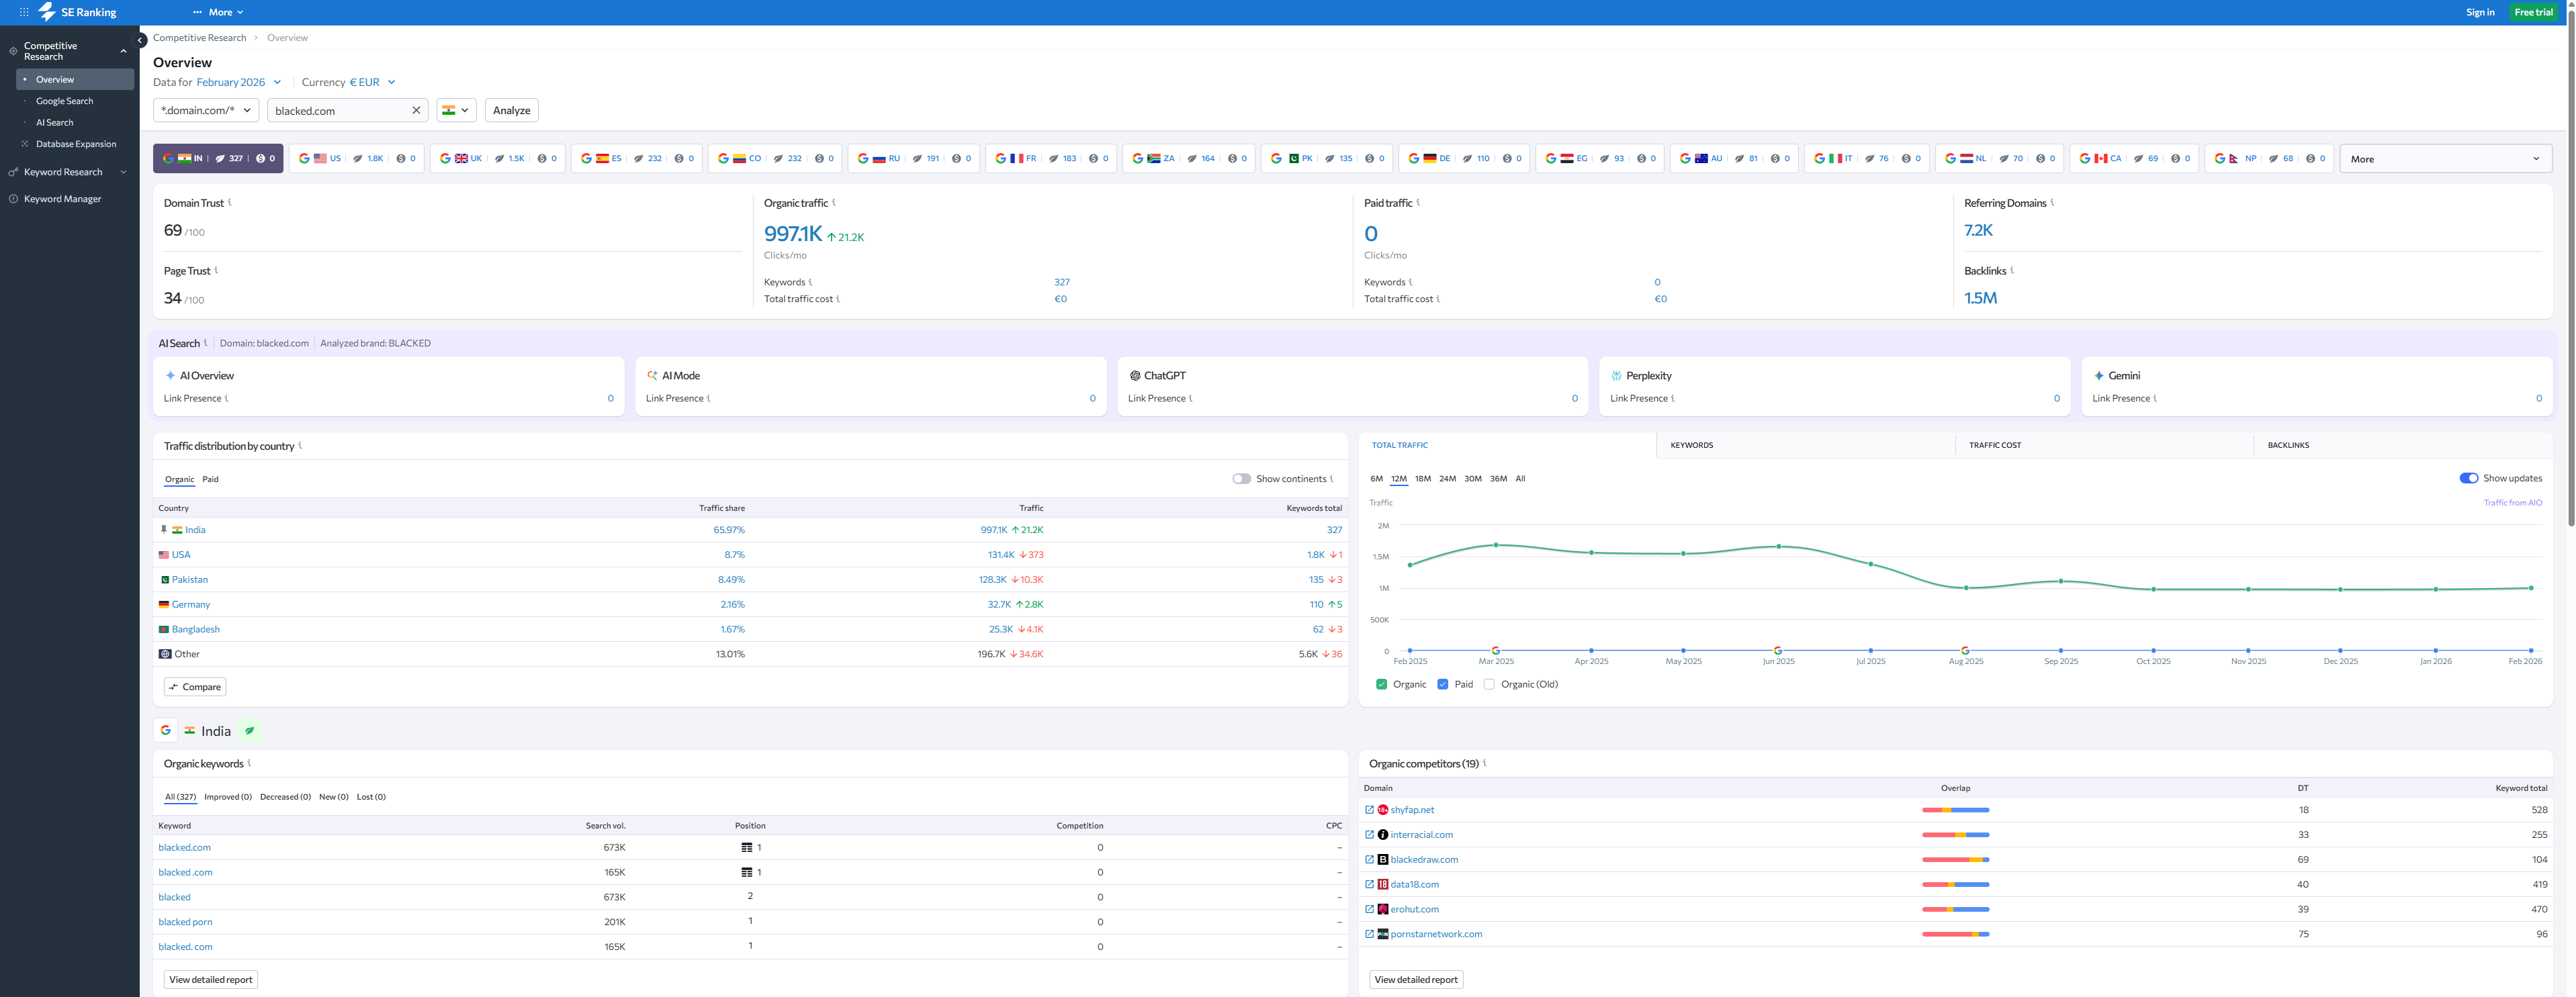Click the apps grid icon beside SE Ranking
The image size is (2576, 997).
24,12
